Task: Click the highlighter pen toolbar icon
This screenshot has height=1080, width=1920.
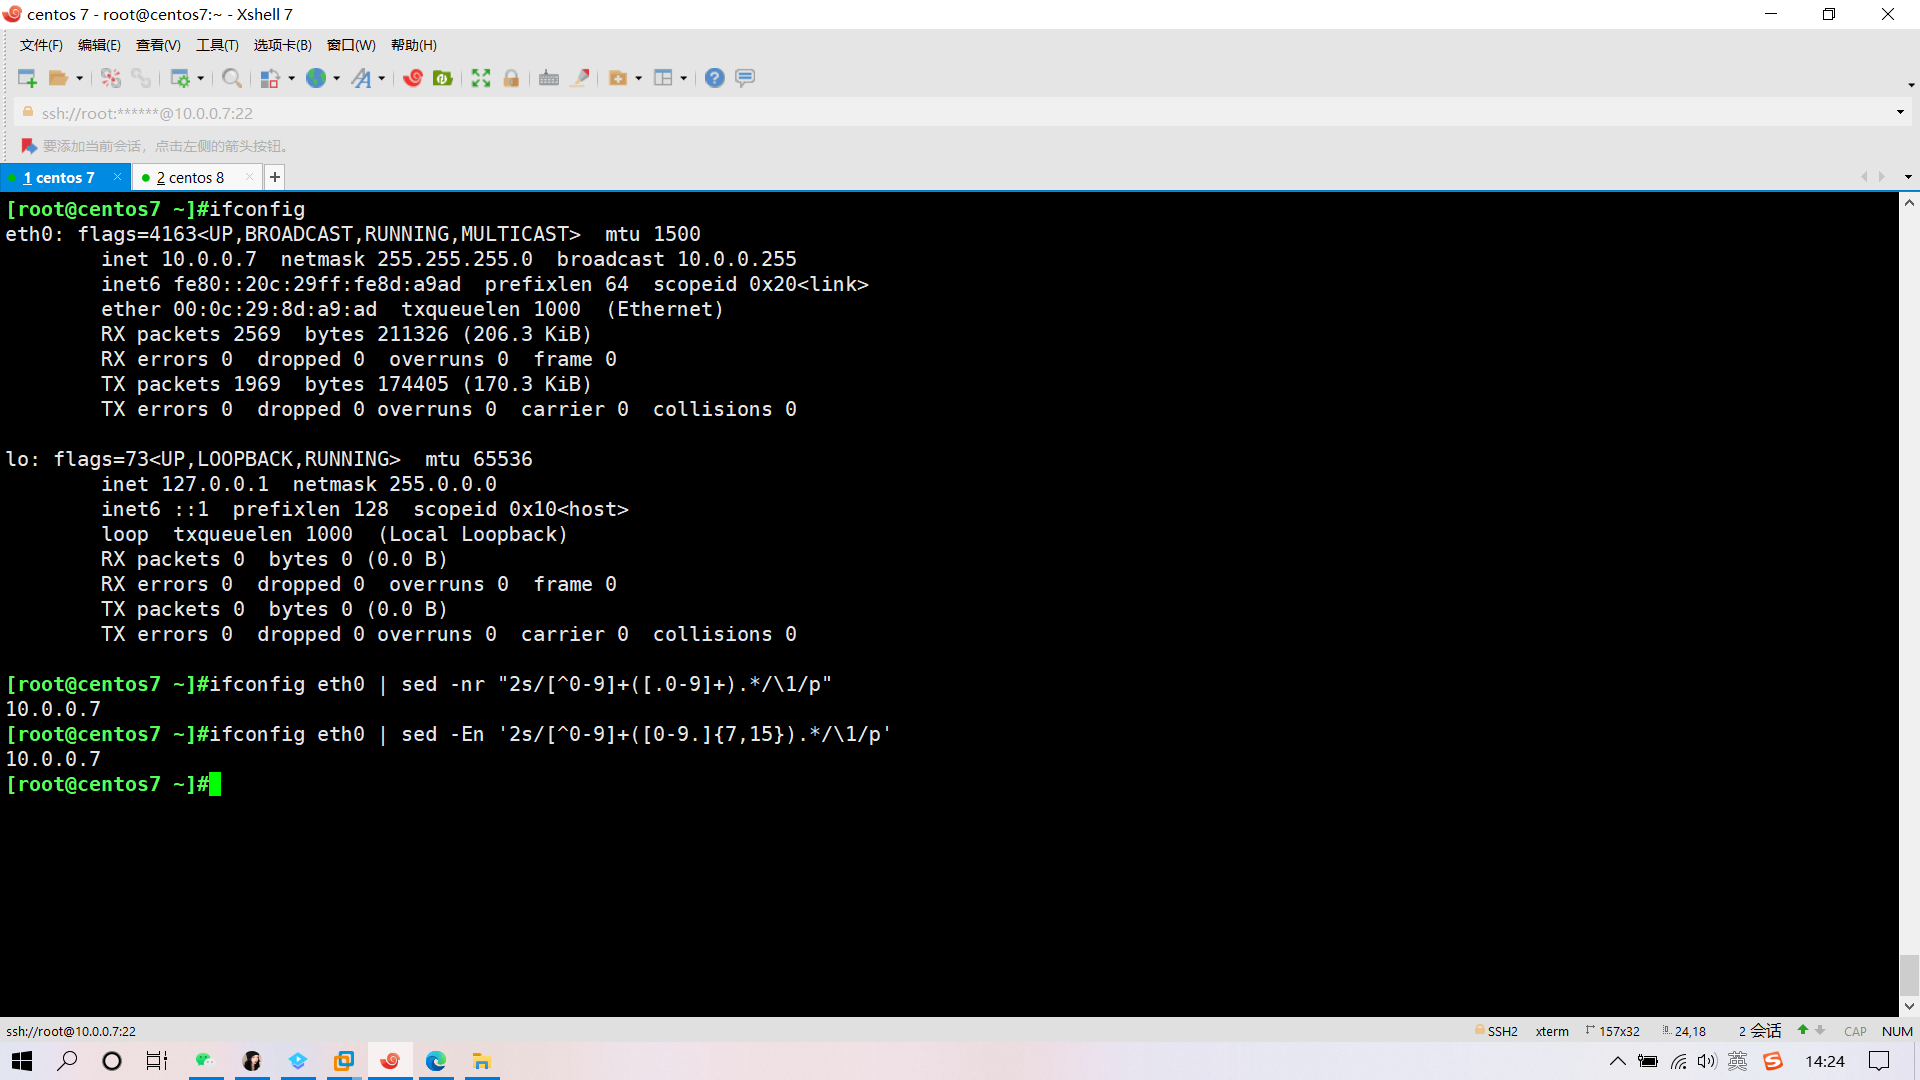Action: point(580,78)
